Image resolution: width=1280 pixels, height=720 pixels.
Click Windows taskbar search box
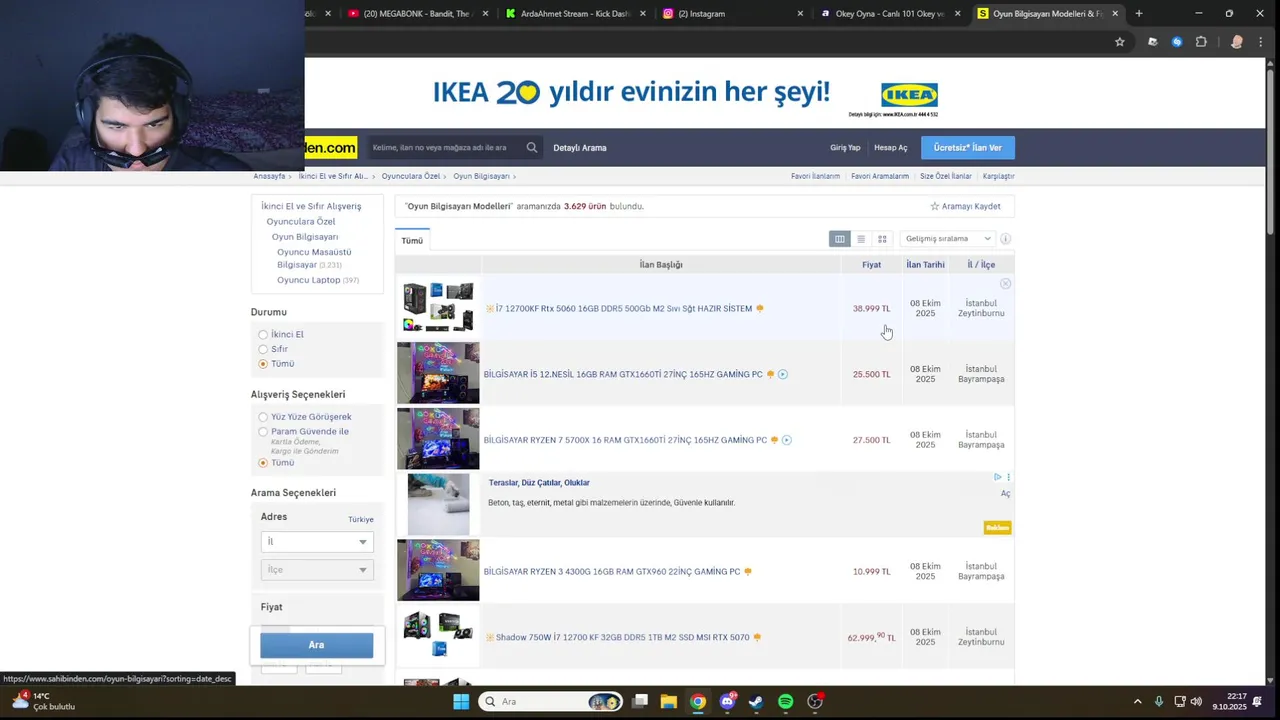pyautogui.click(x=550, y=701)
